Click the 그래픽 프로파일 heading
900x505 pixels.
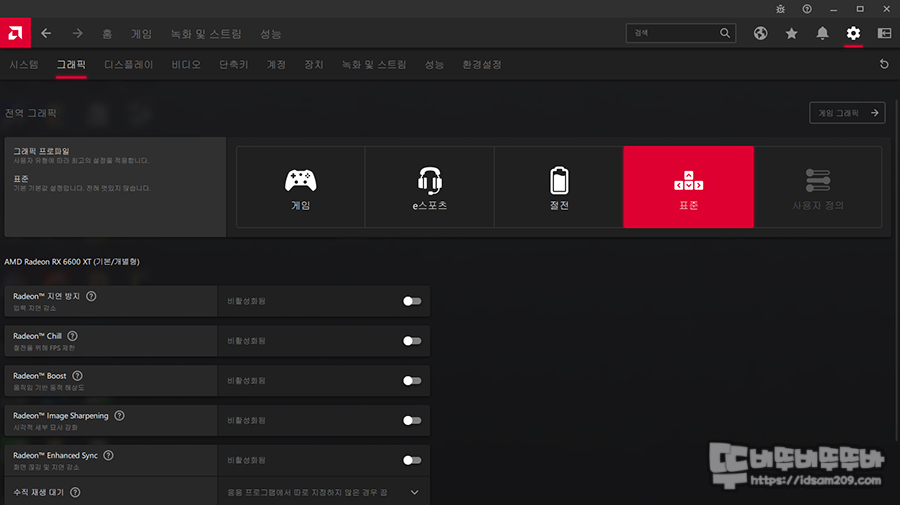[x=41, y=151]
